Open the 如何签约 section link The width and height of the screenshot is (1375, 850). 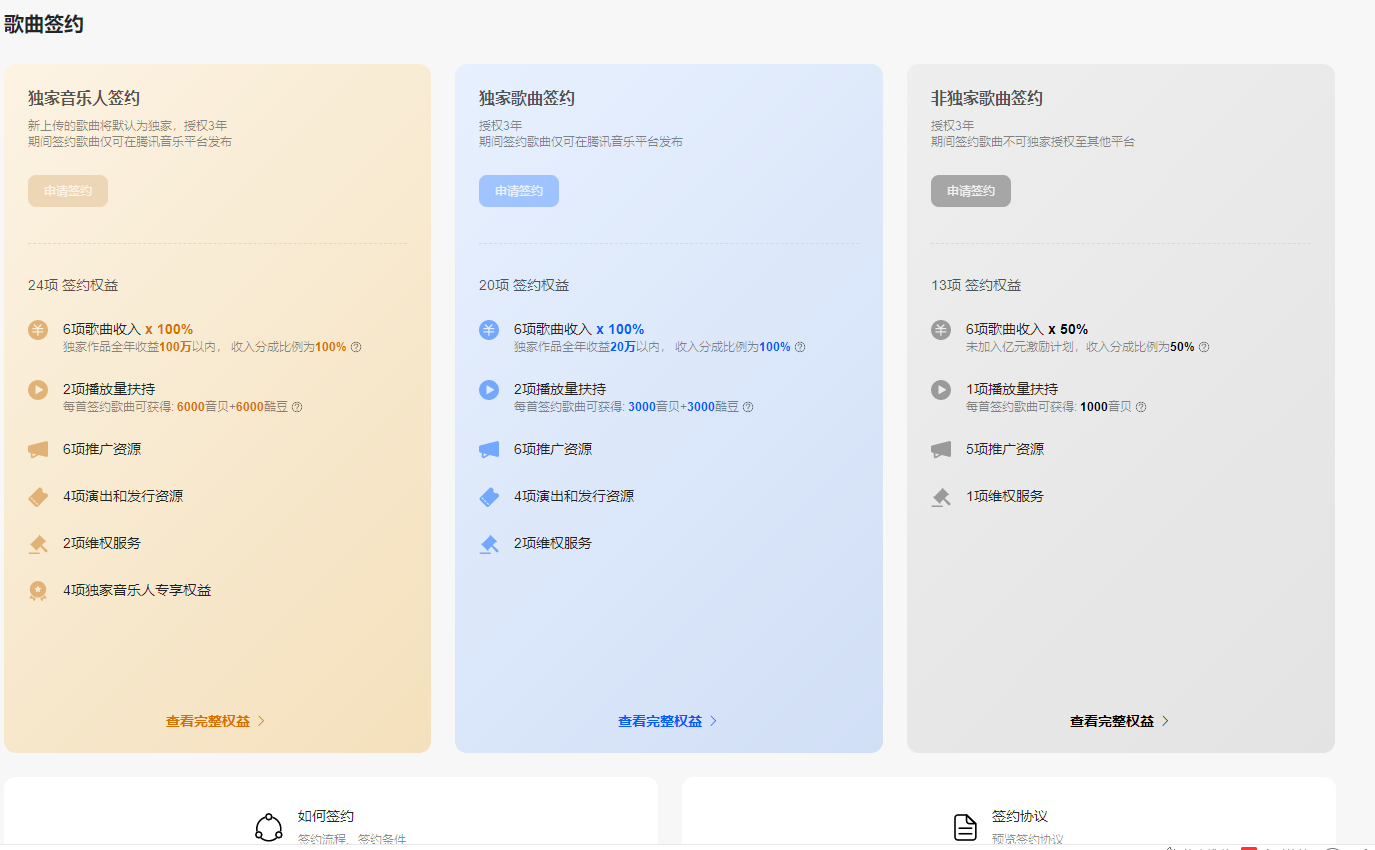click(324, 815)
